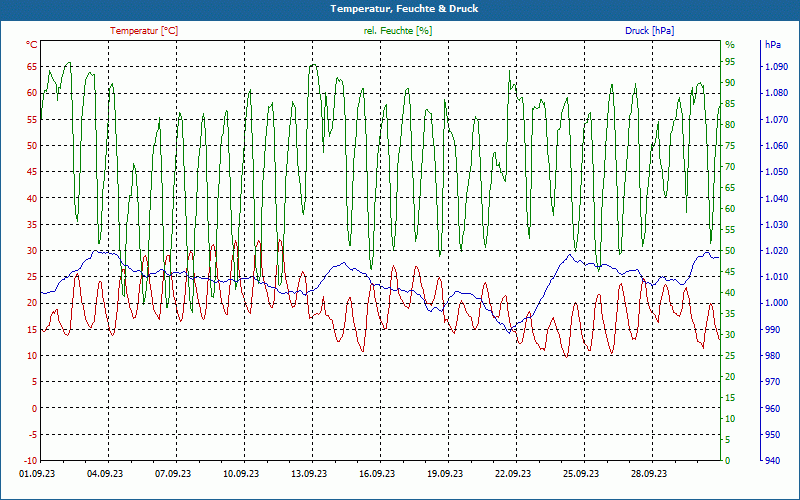Pick the date label "01.09.23"

pyautogui.click(x=37, y=473)
